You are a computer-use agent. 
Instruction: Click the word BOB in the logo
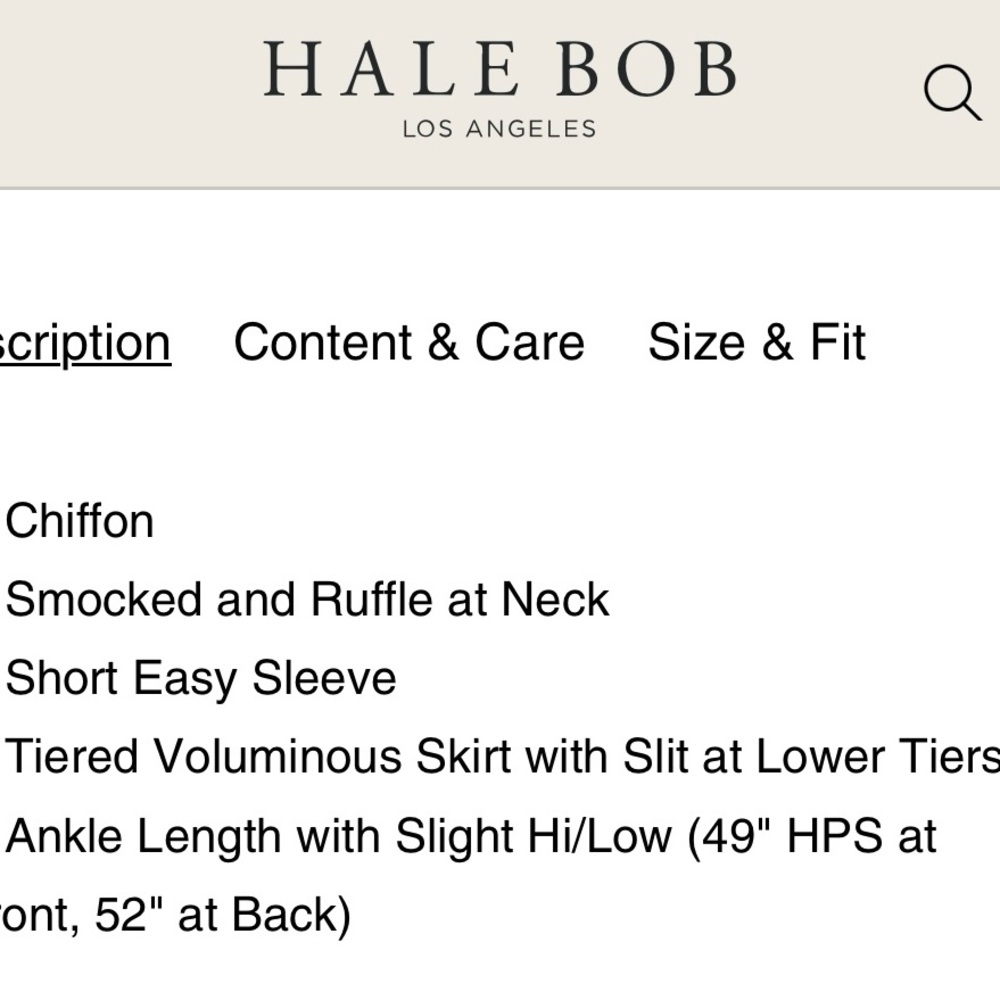point(646,71)
